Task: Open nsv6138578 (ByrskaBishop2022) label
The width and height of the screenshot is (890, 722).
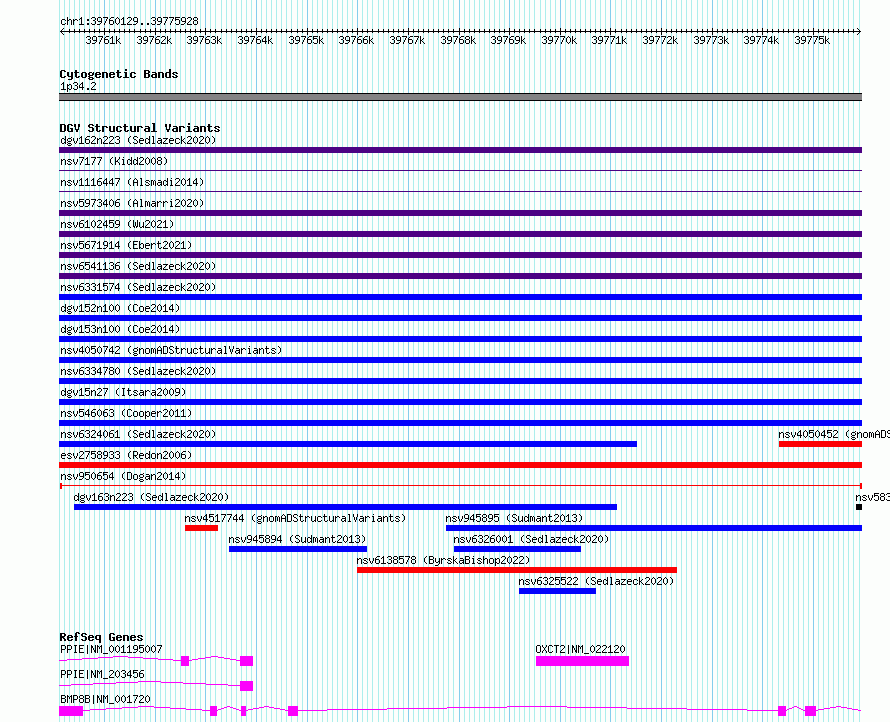Action: tap(443, 560)
